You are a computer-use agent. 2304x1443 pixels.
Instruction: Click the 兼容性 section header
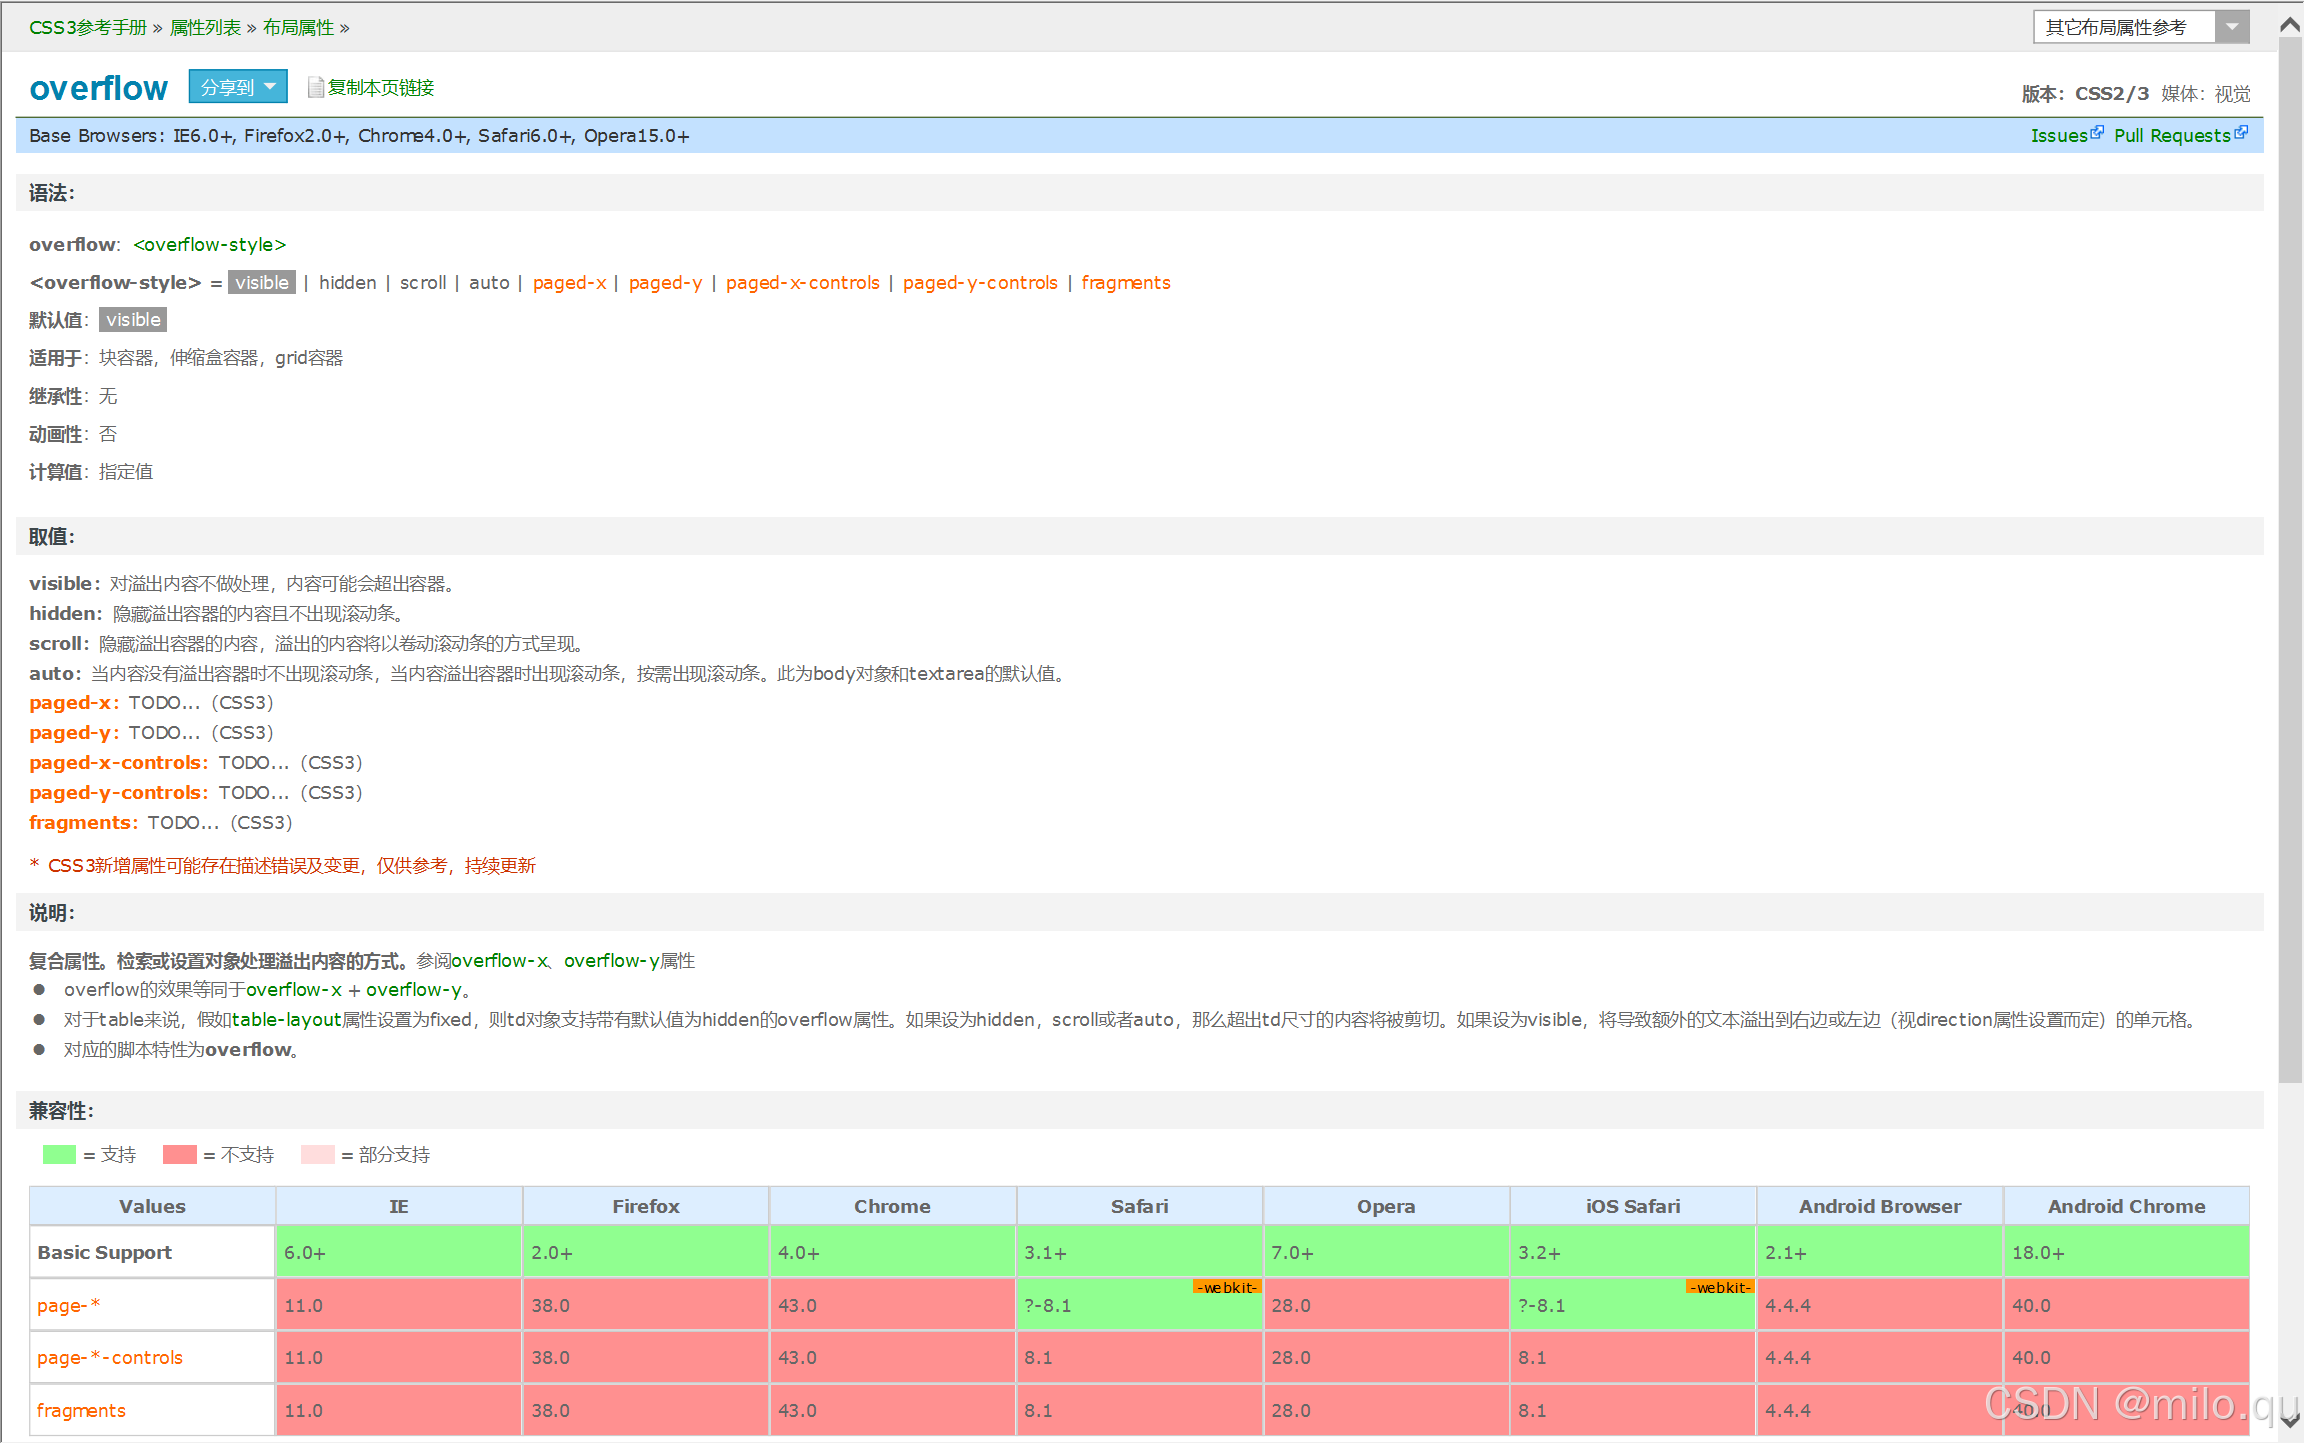1140,1111
